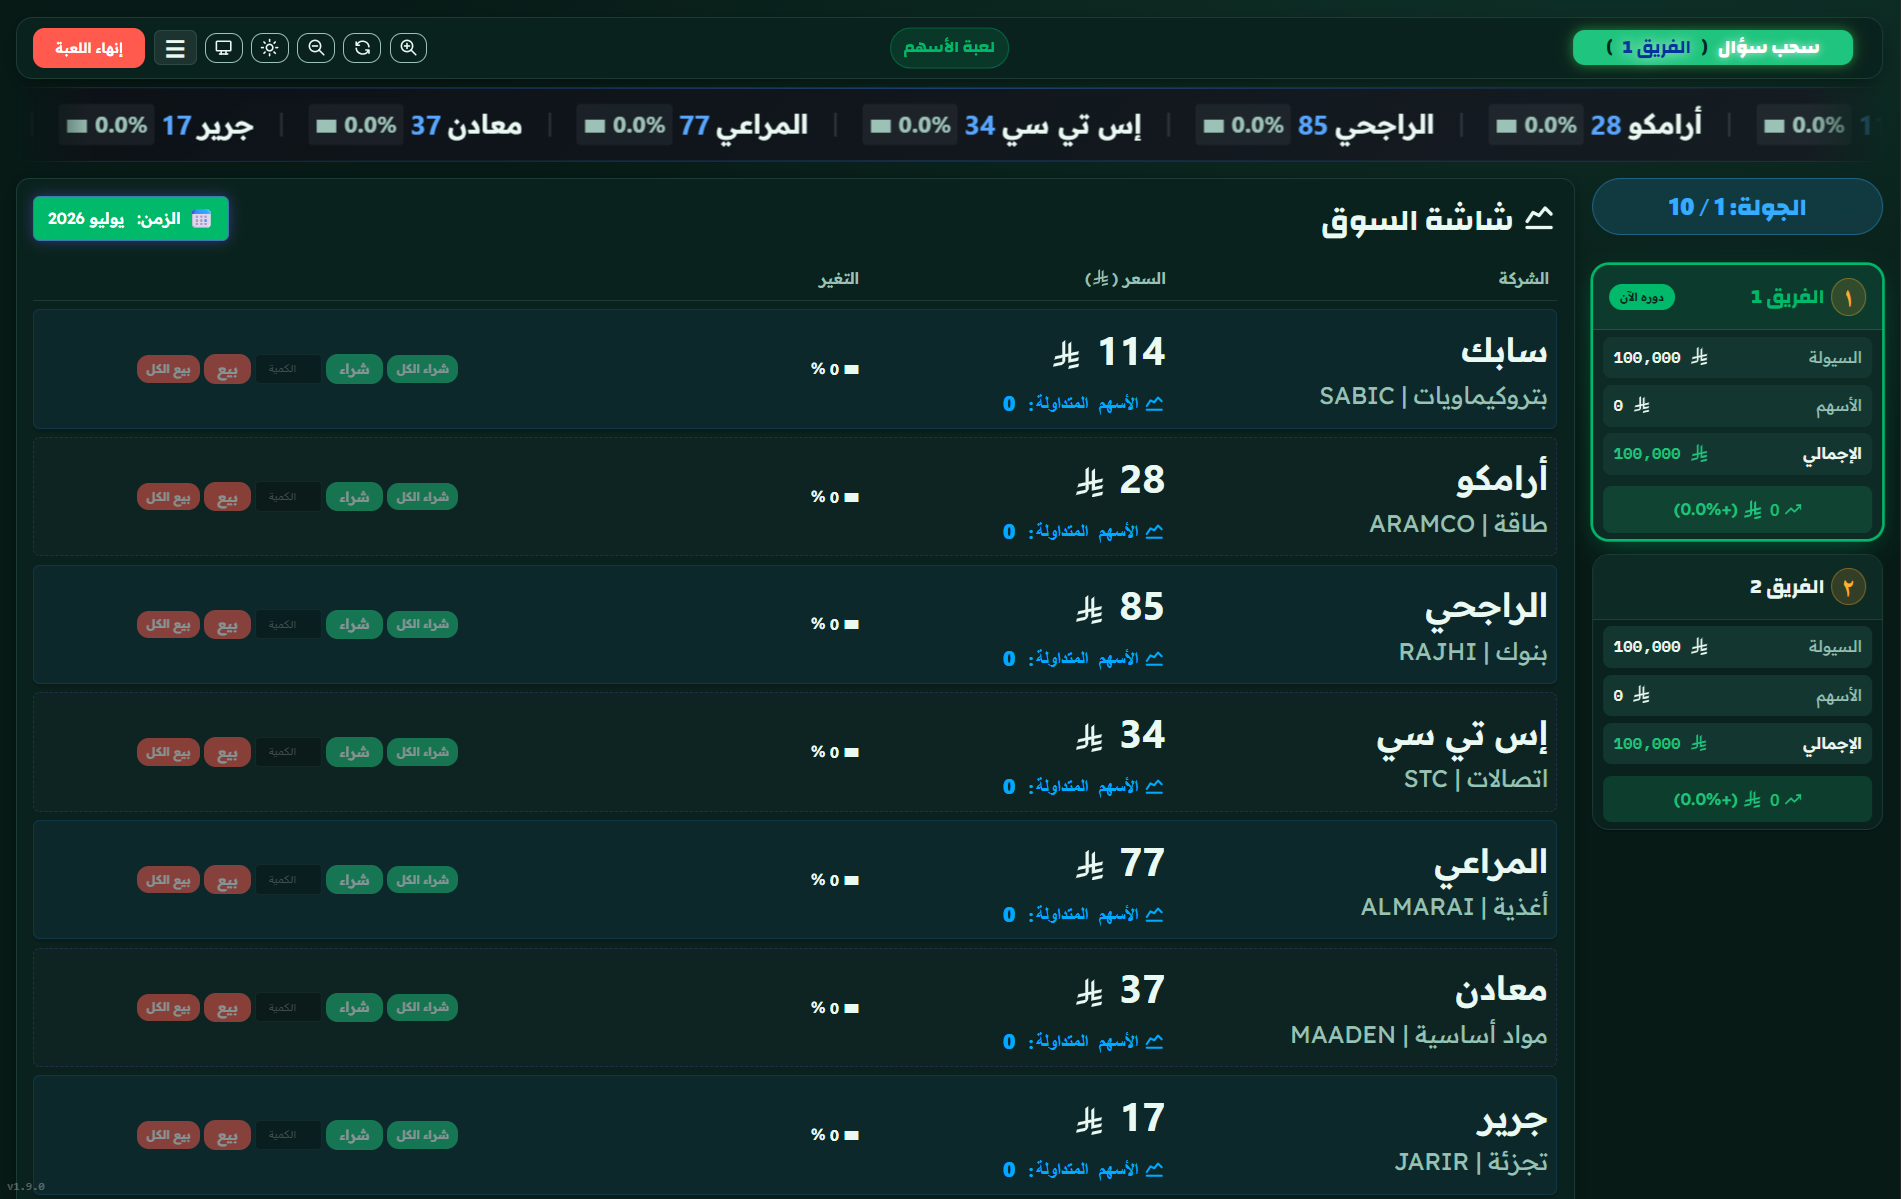Click the zoom in magnifier icon

click(x=408, y=47)
